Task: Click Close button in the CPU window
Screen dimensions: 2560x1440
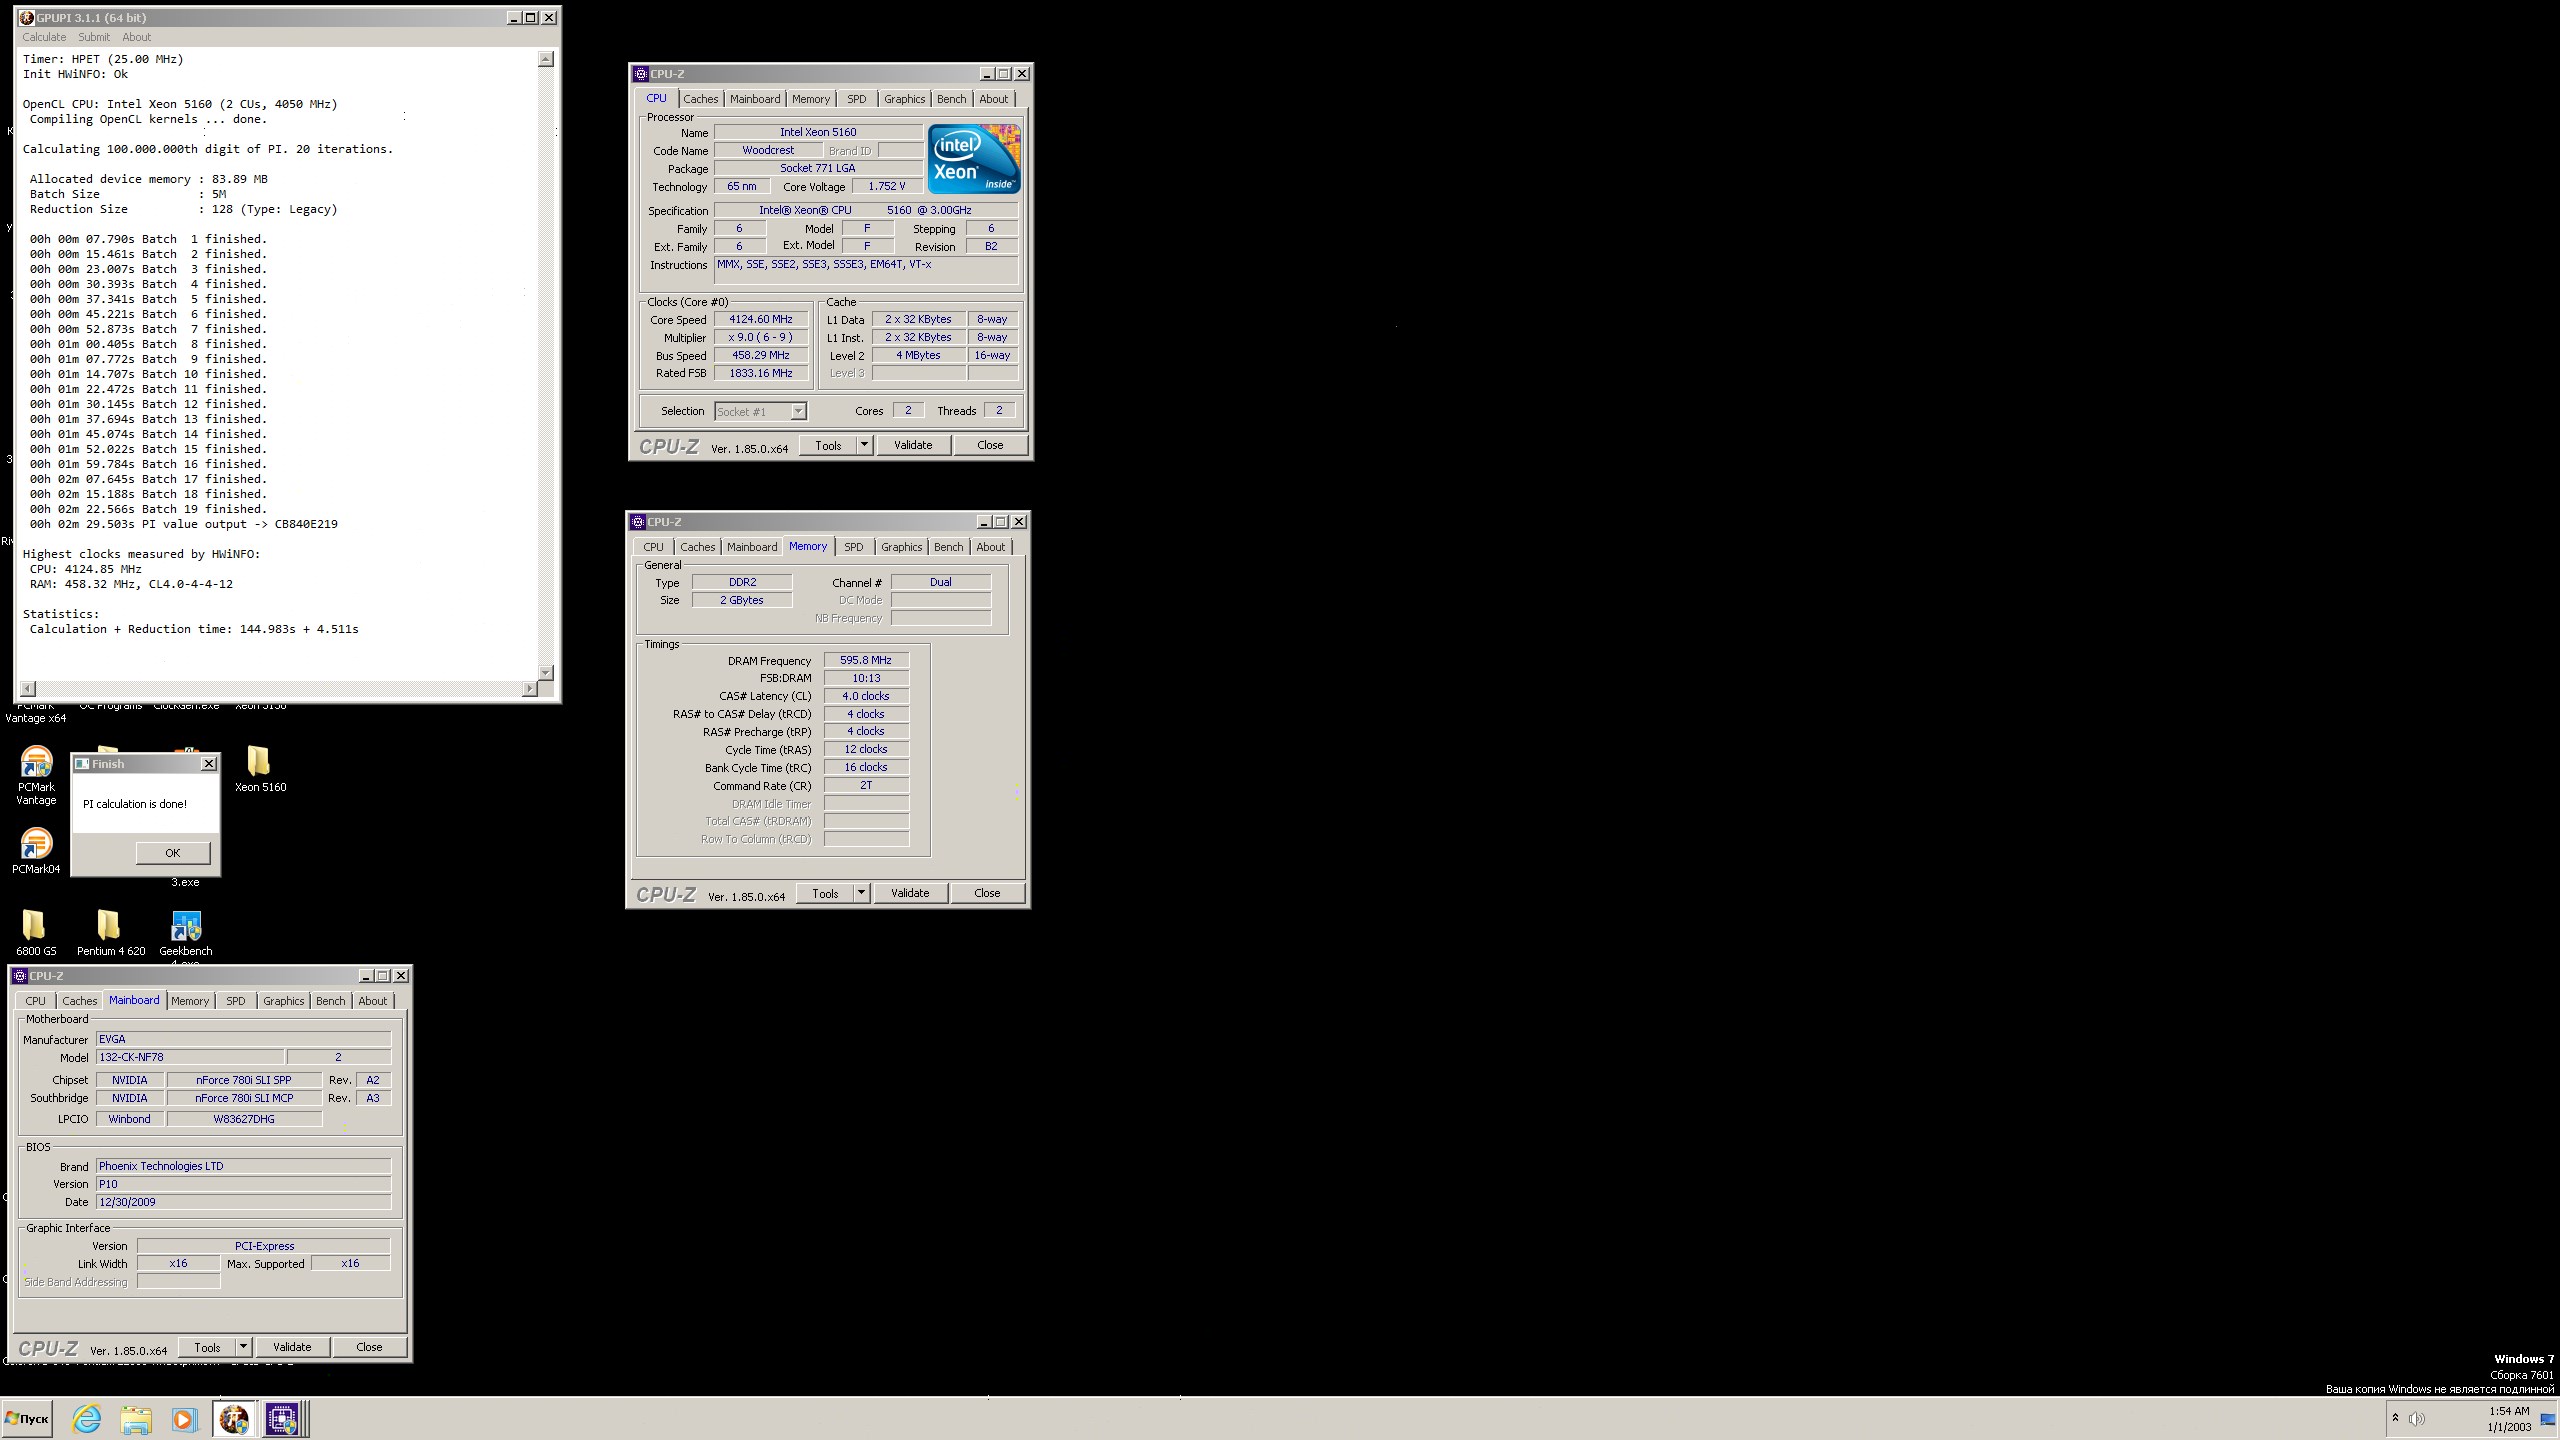Action: point(990,445)
